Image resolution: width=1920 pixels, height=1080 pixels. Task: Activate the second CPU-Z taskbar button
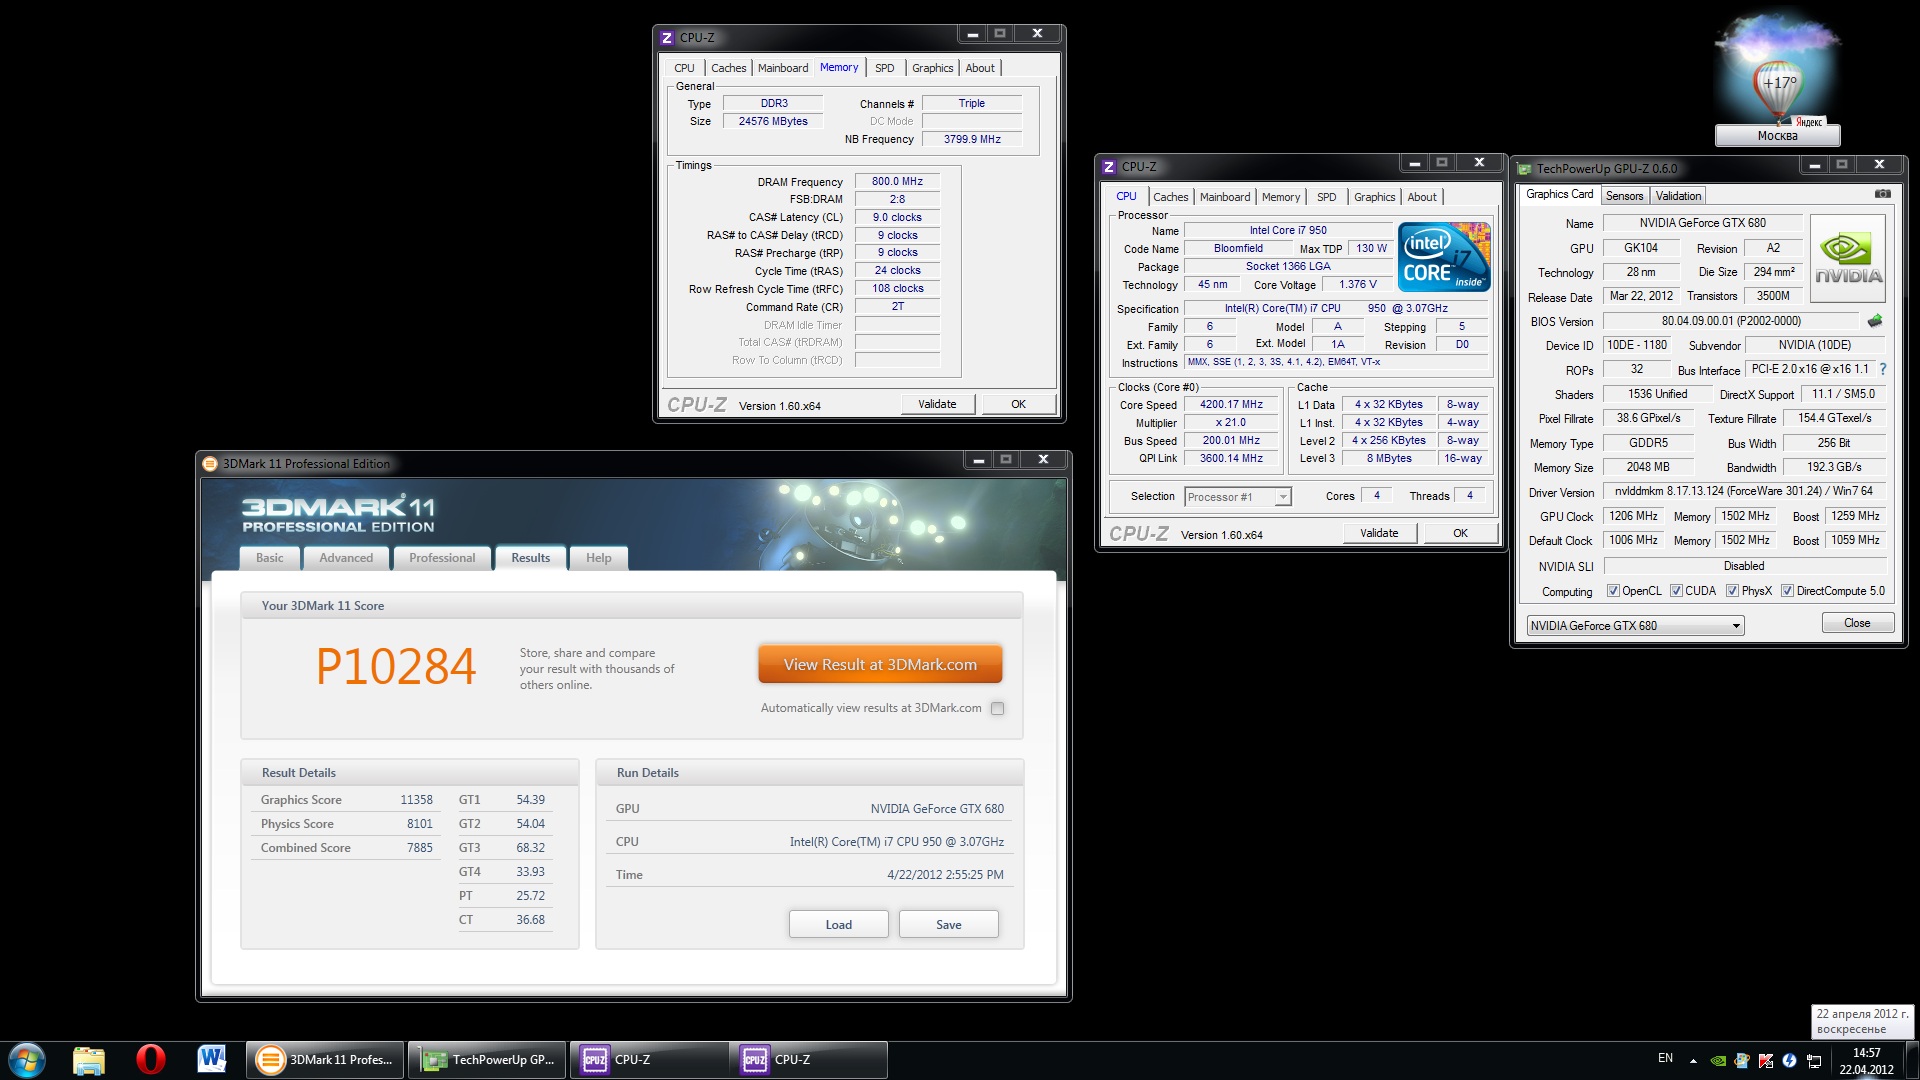coord(809,1060)
